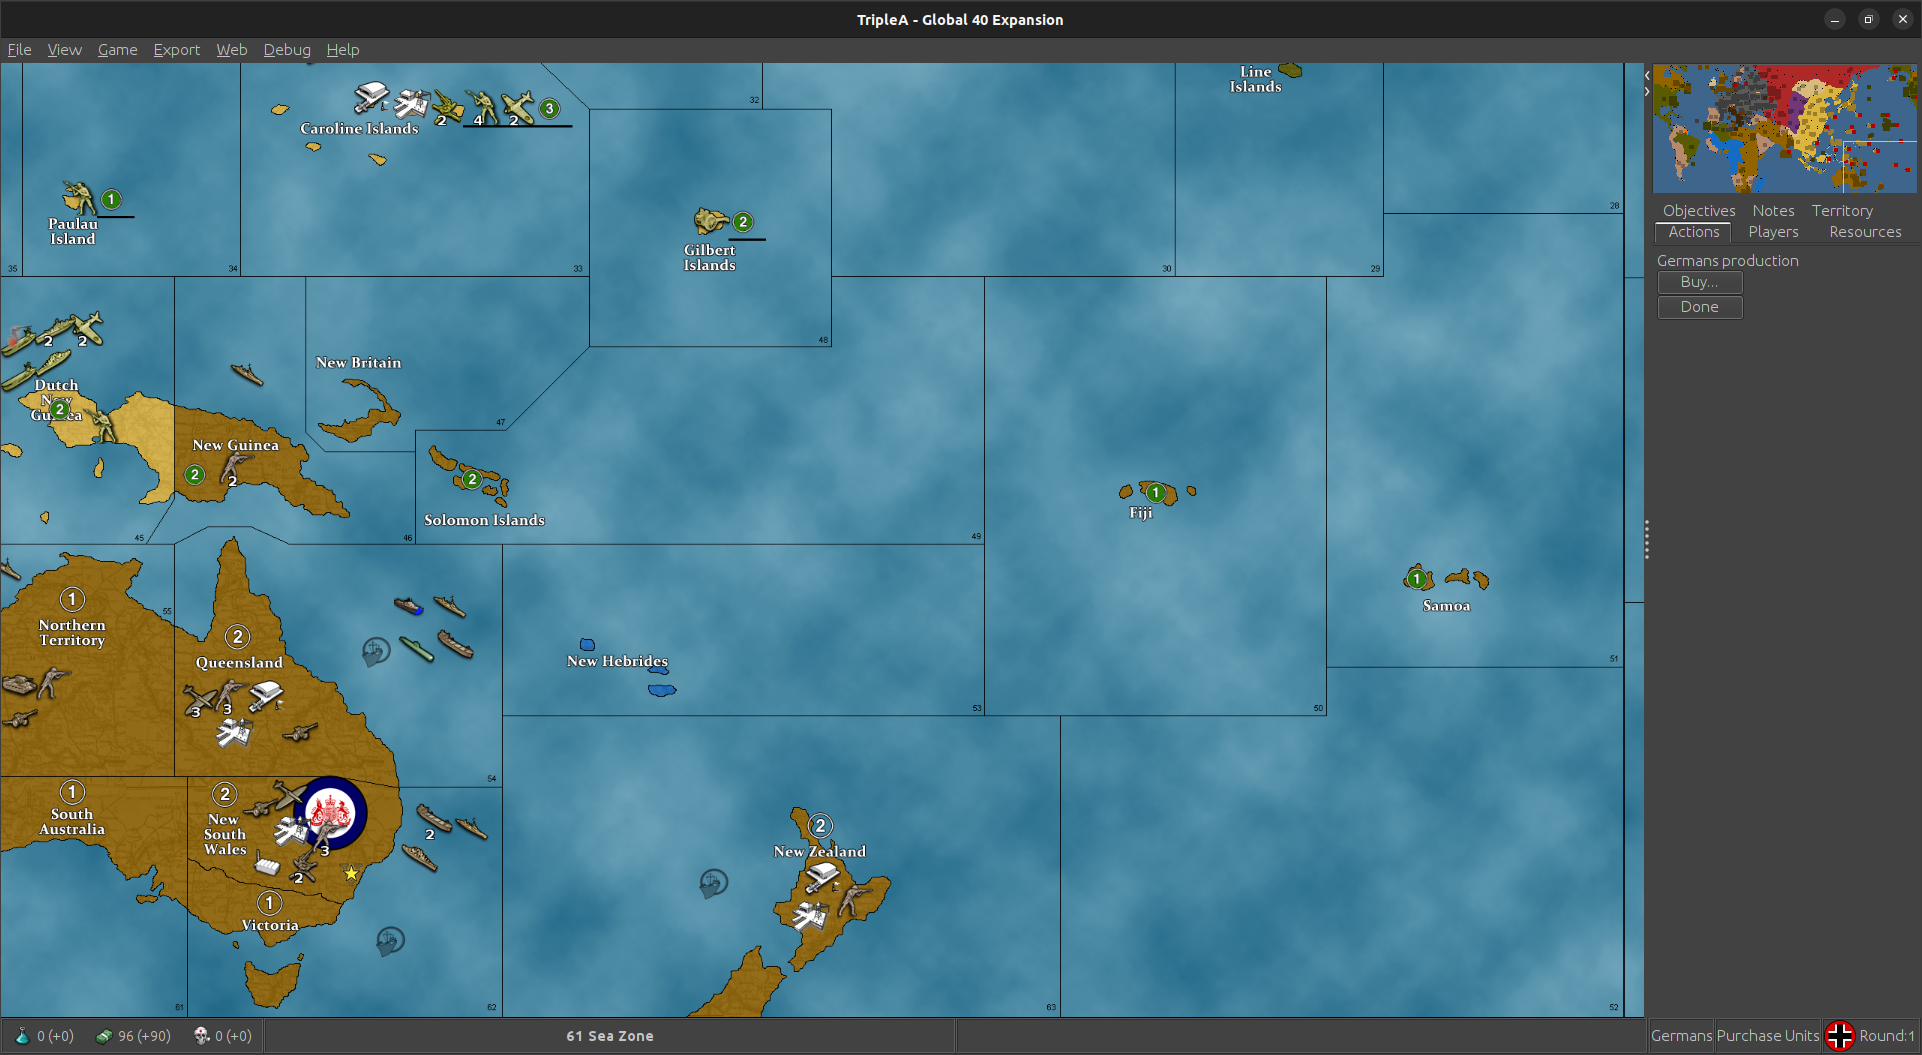Screen dimensions: 1922x1055
Task: Select the stack of three infantry in Queensland
Action: coord(231,696)
